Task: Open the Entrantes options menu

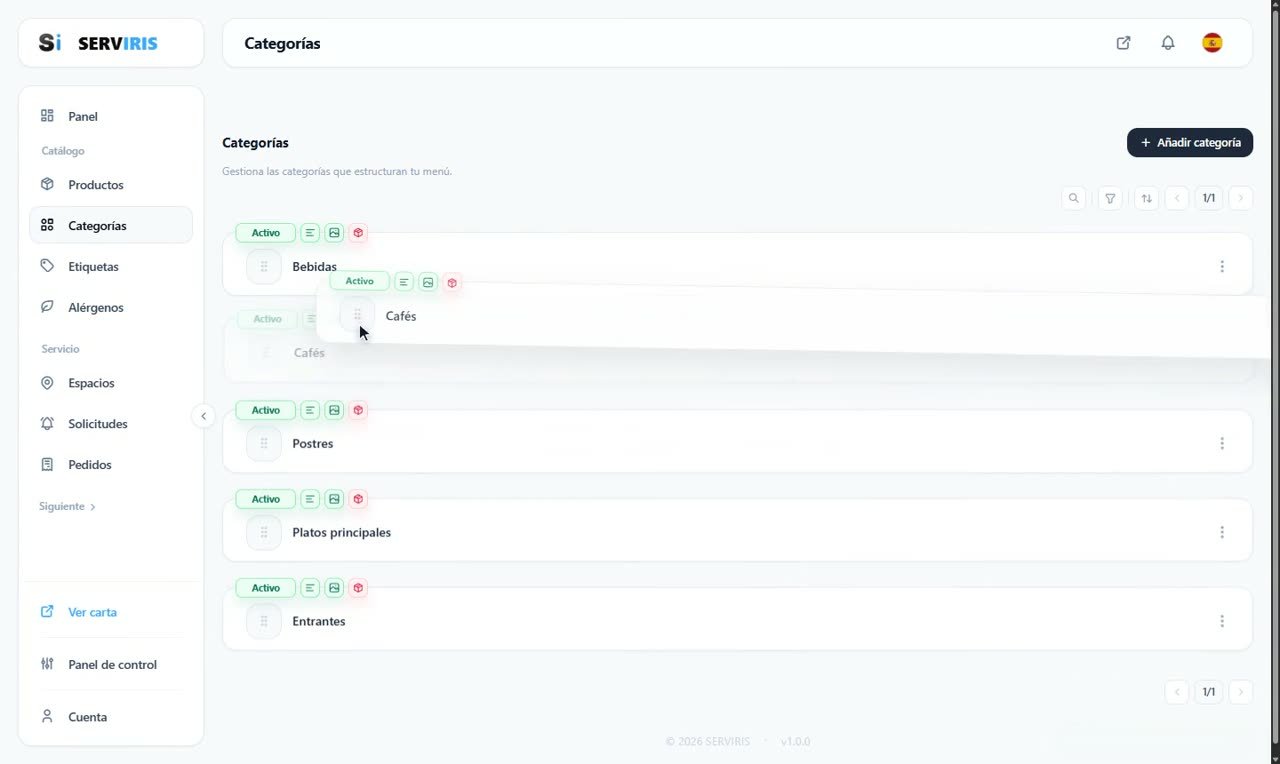Action: [x=1222, y=621]
